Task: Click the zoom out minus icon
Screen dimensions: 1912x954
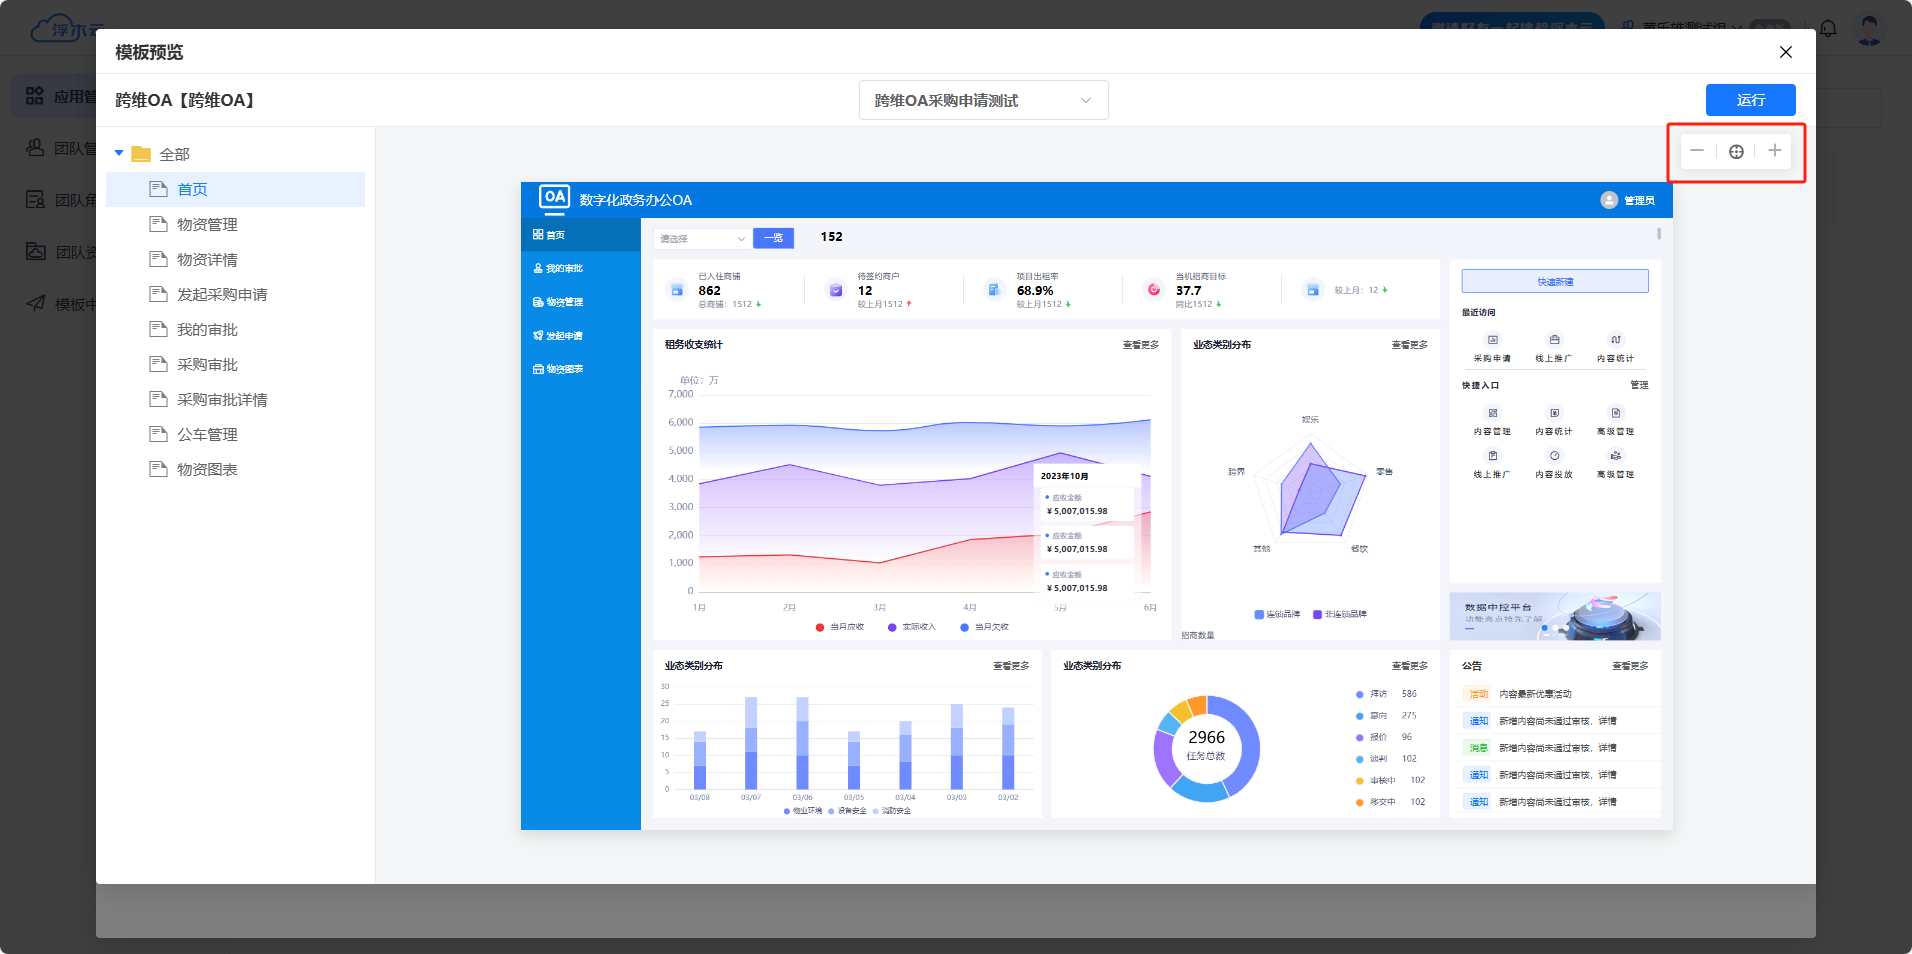Action: point(1697,151)
